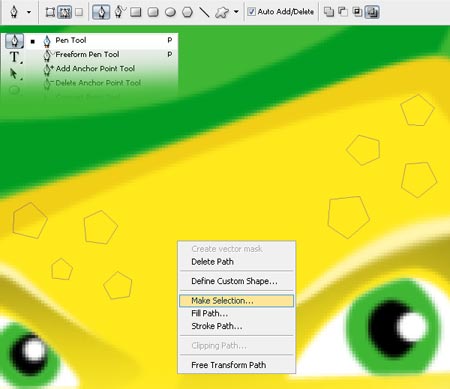Viewport: 450px width, 389px height.
Task: Open the Pen tool preset picker arrow
Action: pyautogui.click(x=29, y=12)
